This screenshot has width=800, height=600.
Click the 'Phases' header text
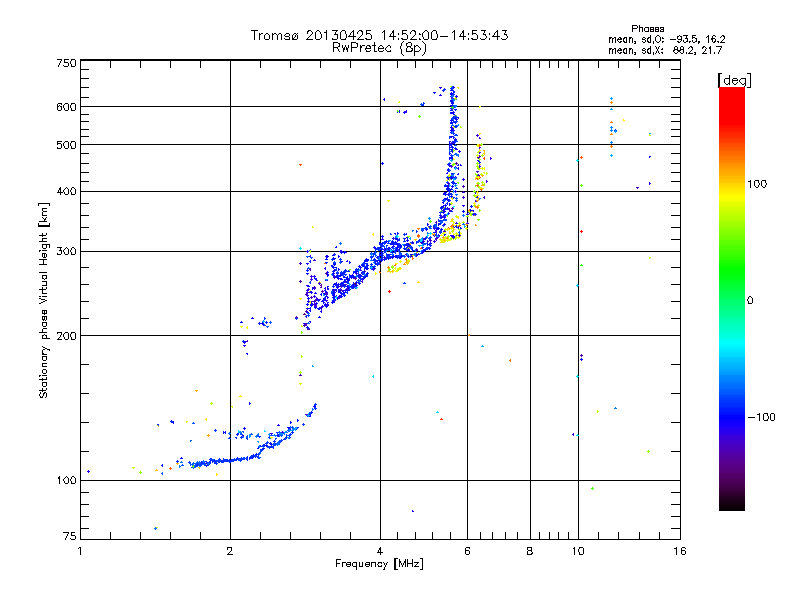click(x=647, y=29)
